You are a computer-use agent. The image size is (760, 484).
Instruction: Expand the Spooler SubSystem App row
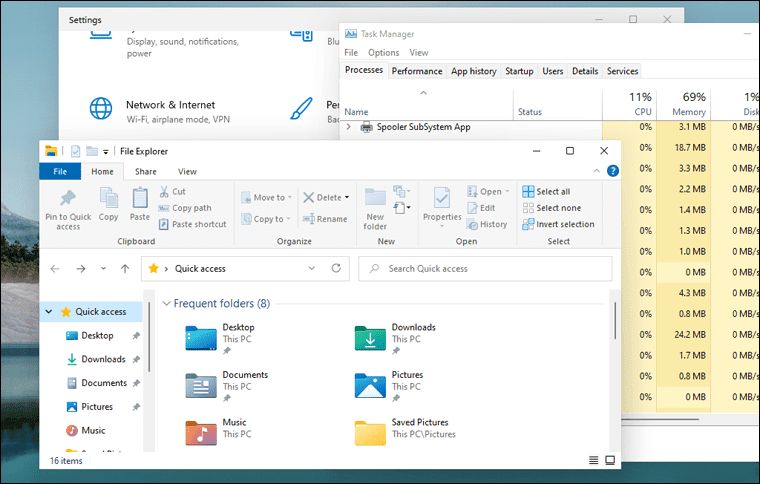[348, 127]
